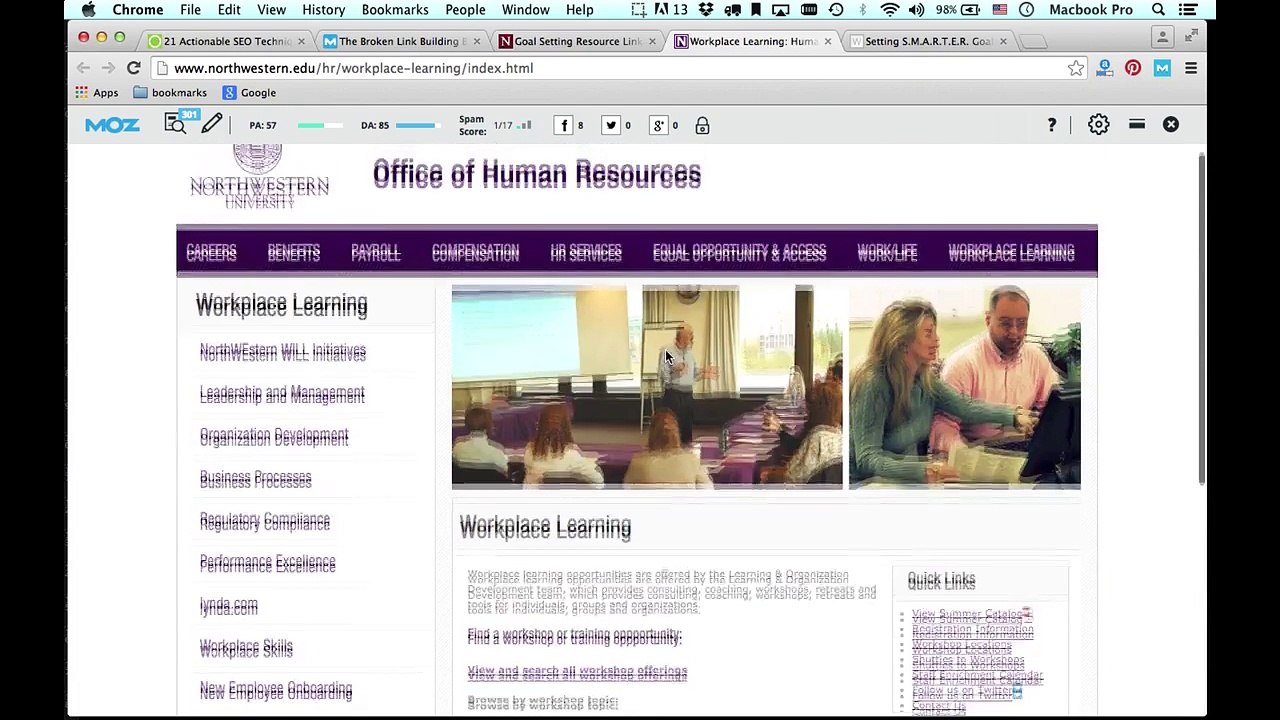Screen dimensions: 1280x720
Task: Click the Dropbox icon in the menu bar
Action: click(707, 10)
